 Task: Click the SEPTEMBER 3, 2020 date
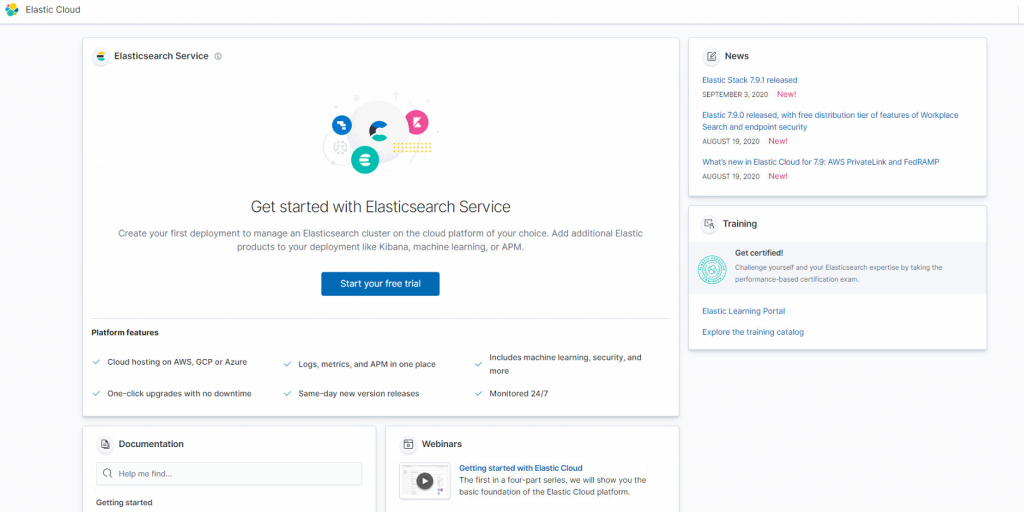(735, 95)
